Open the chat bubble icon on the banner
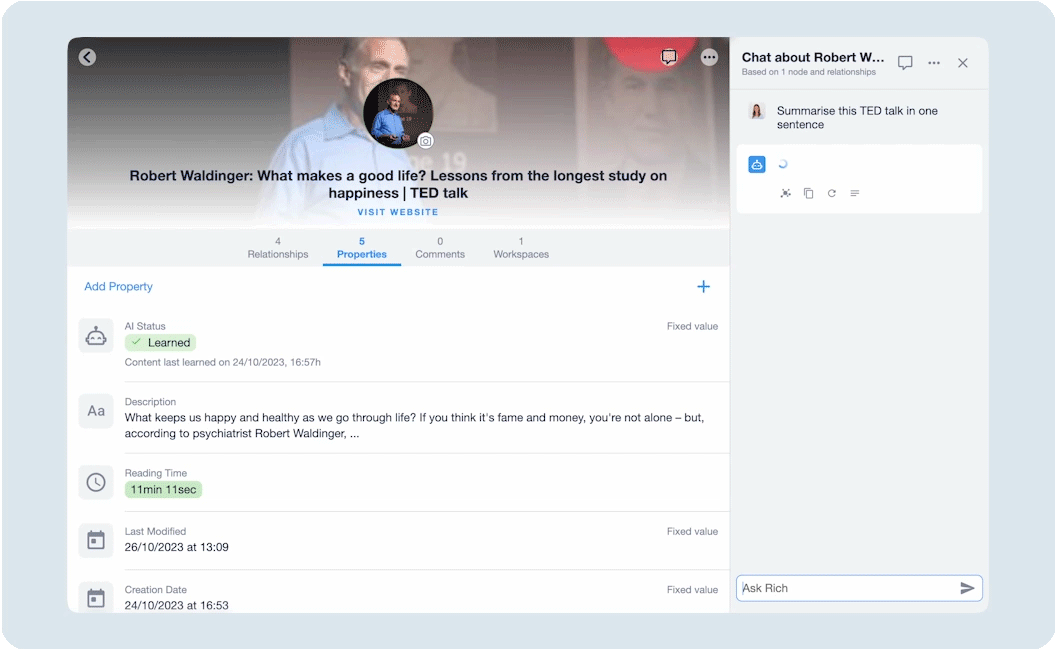This screenshot has width=1056, height=650. coord(669,57)
